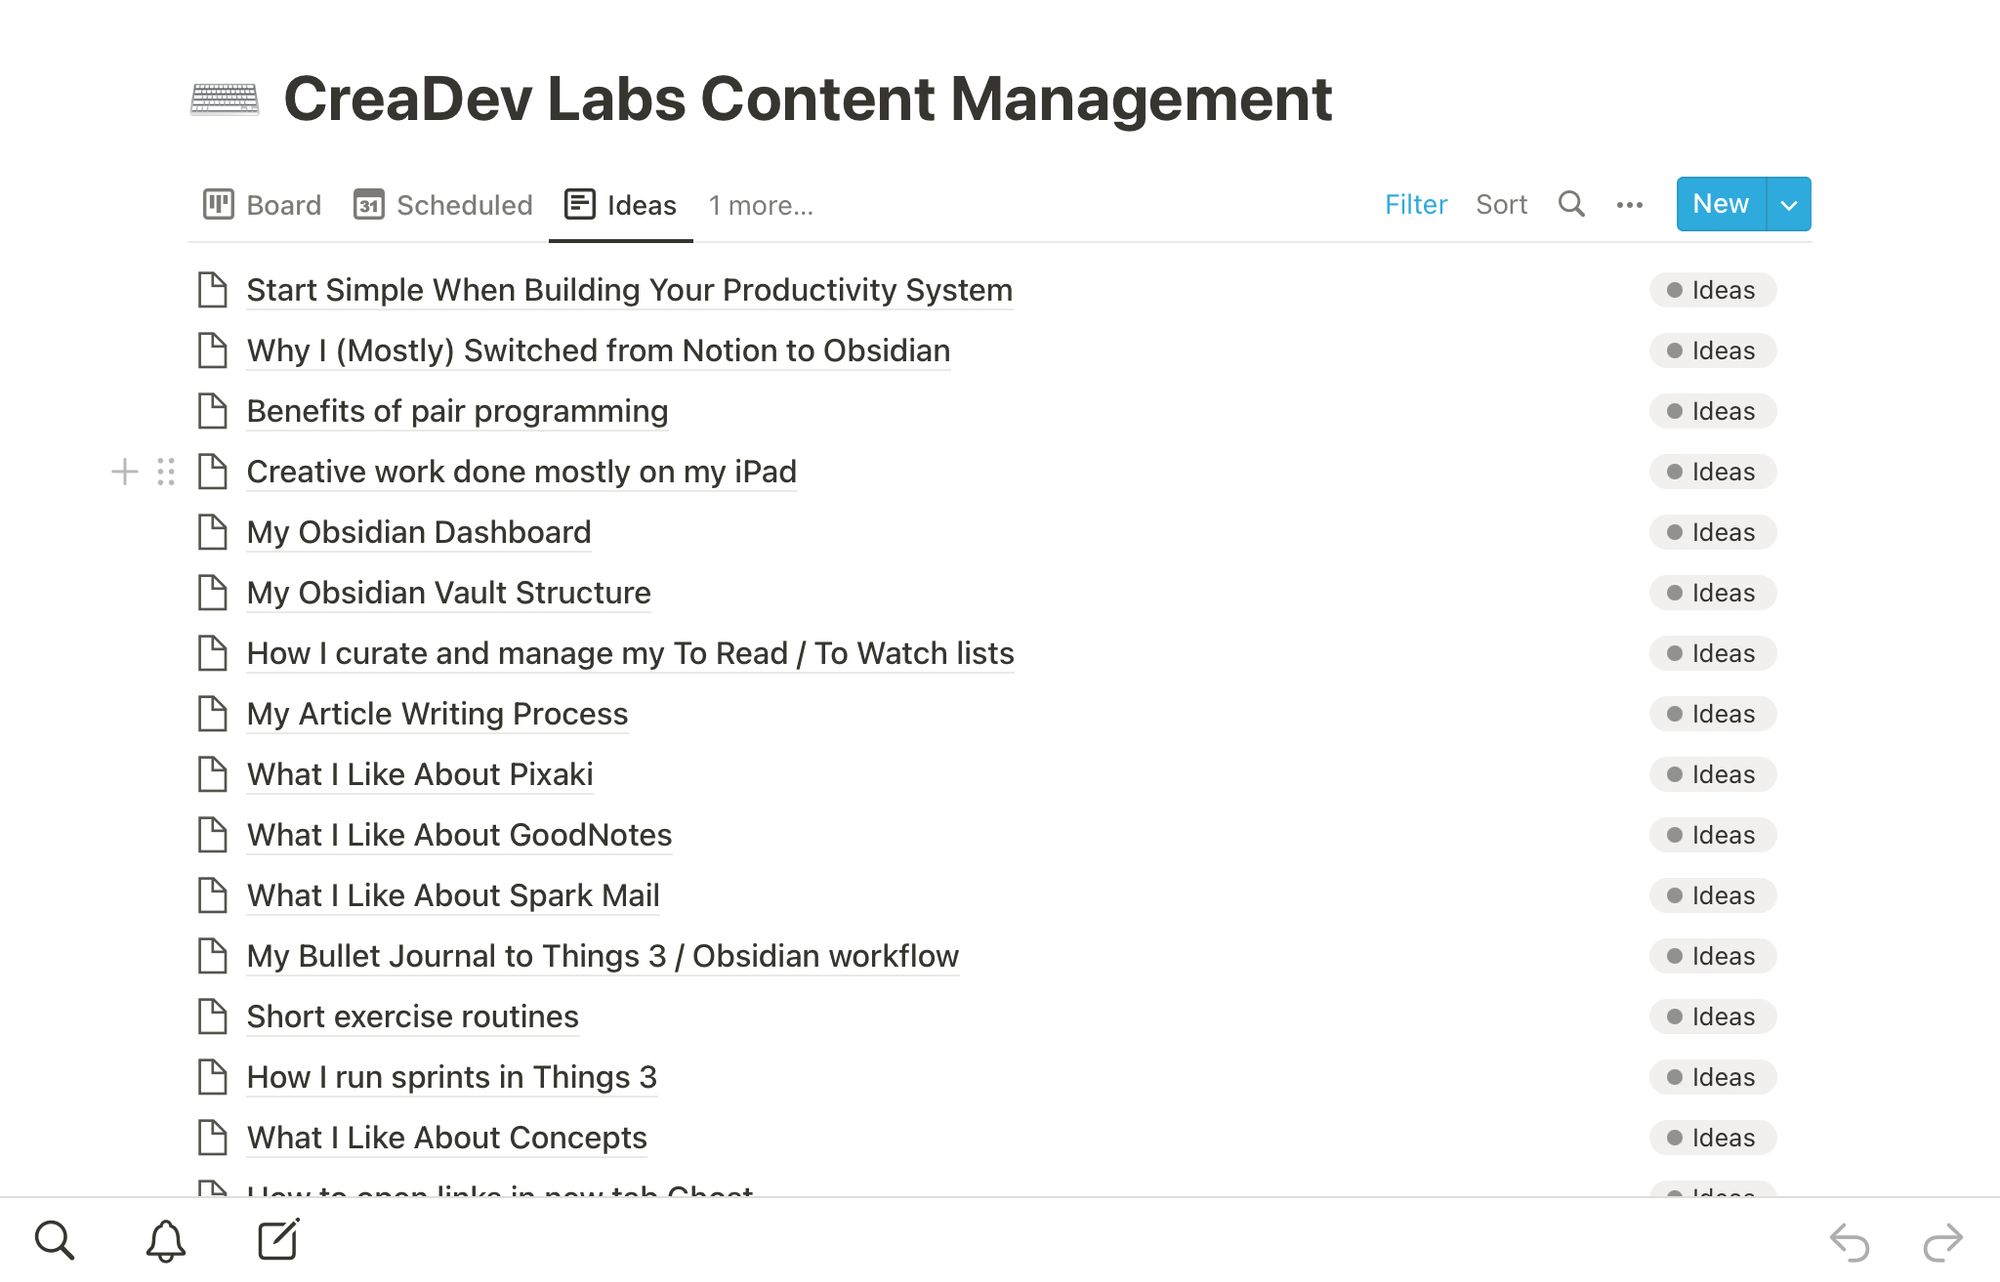Open the Filter options

pyautogui.click(x=1416, y=204)
